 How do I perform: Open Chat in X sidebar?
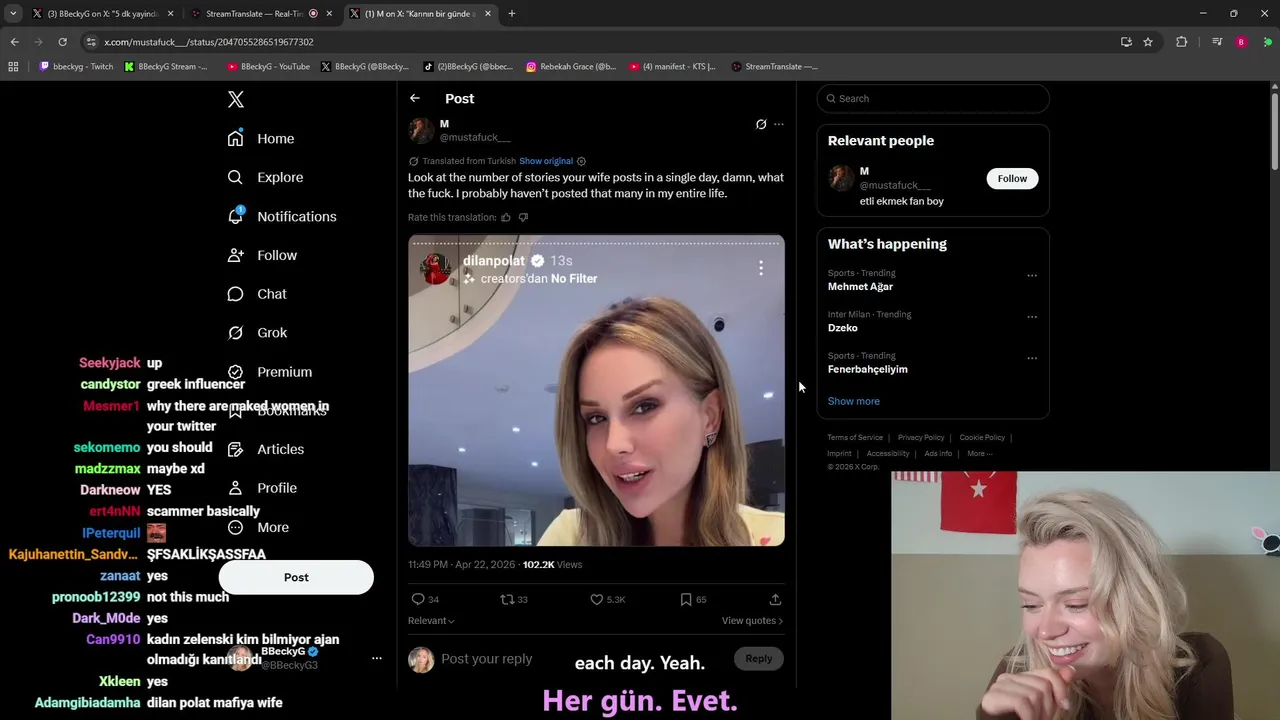coord(257,294)
